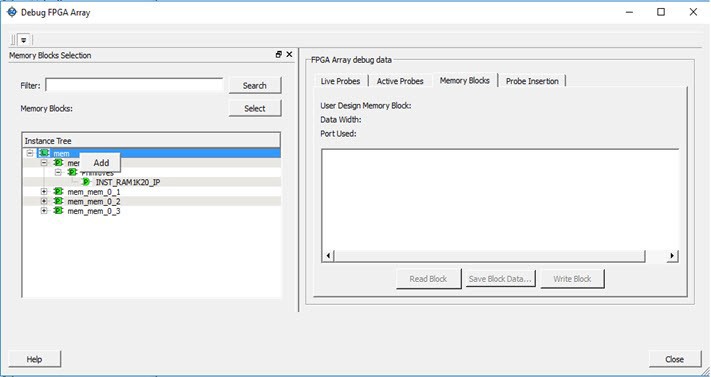Viewport: 711px width, 377px height.
Task: Click the Search button
Action: click(254, 85)
